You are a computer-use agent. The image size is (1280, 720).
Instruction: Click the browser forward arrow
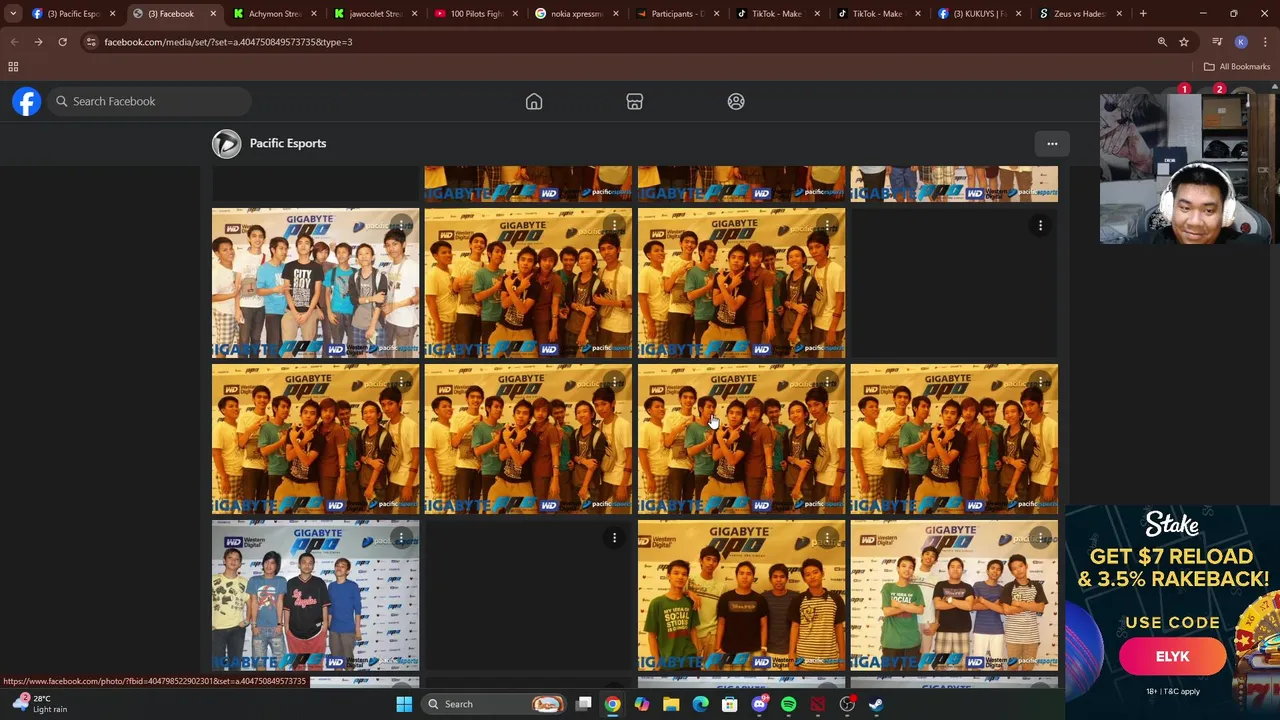pos(38,42)
